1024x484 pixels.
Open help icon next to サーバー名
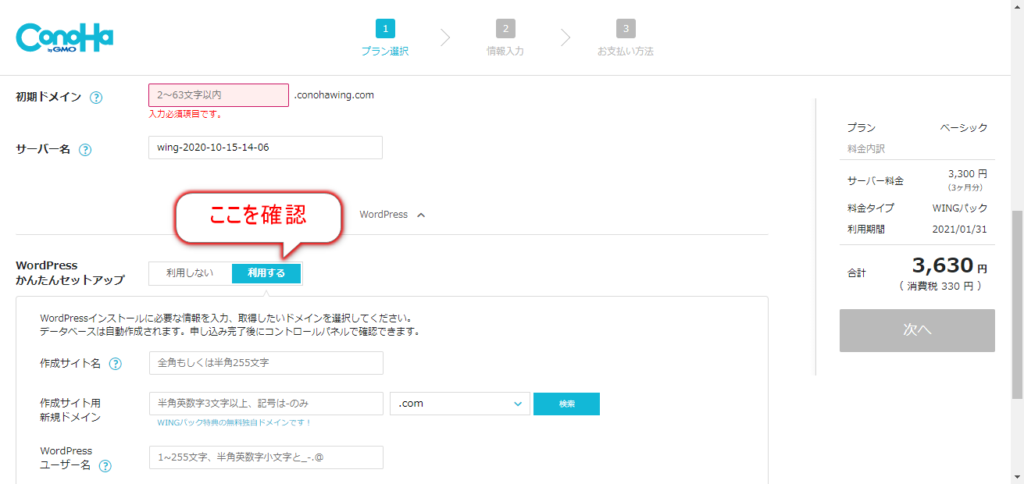(85, 150)
